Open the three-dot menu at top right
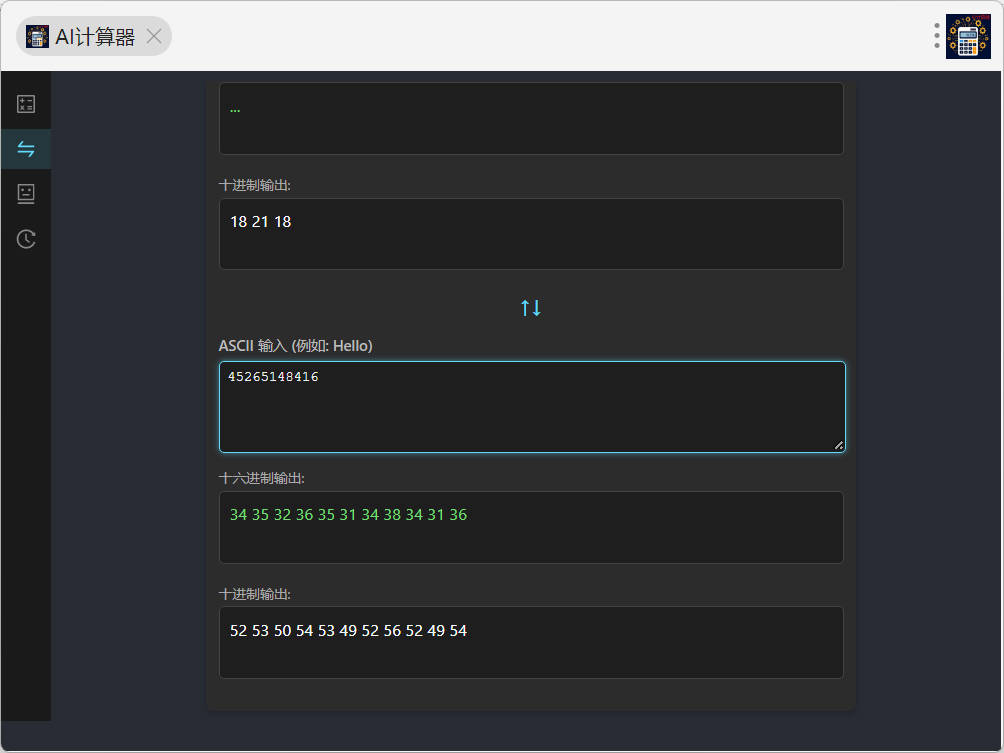The height and width of the screenshot is (753, 1004). [x=937, y=36]
